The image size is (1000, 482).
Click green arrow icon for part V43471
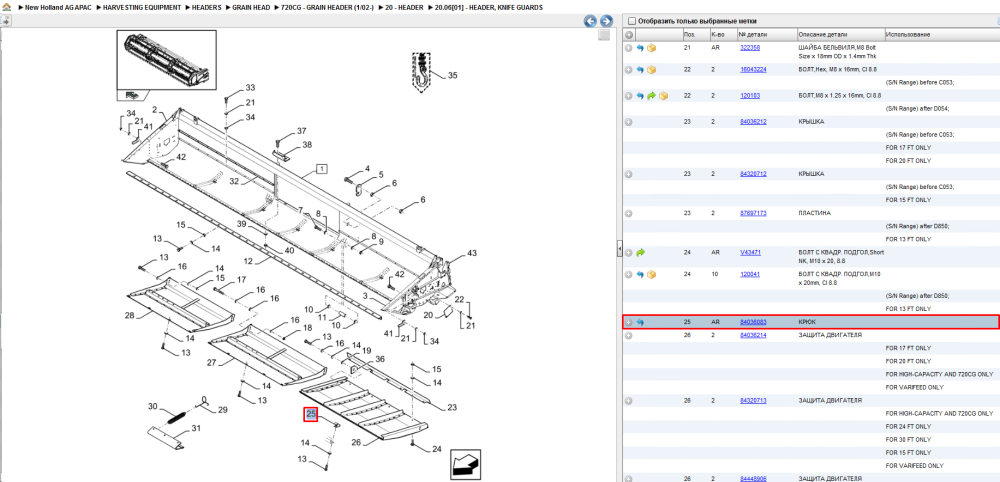pos(640,252)
